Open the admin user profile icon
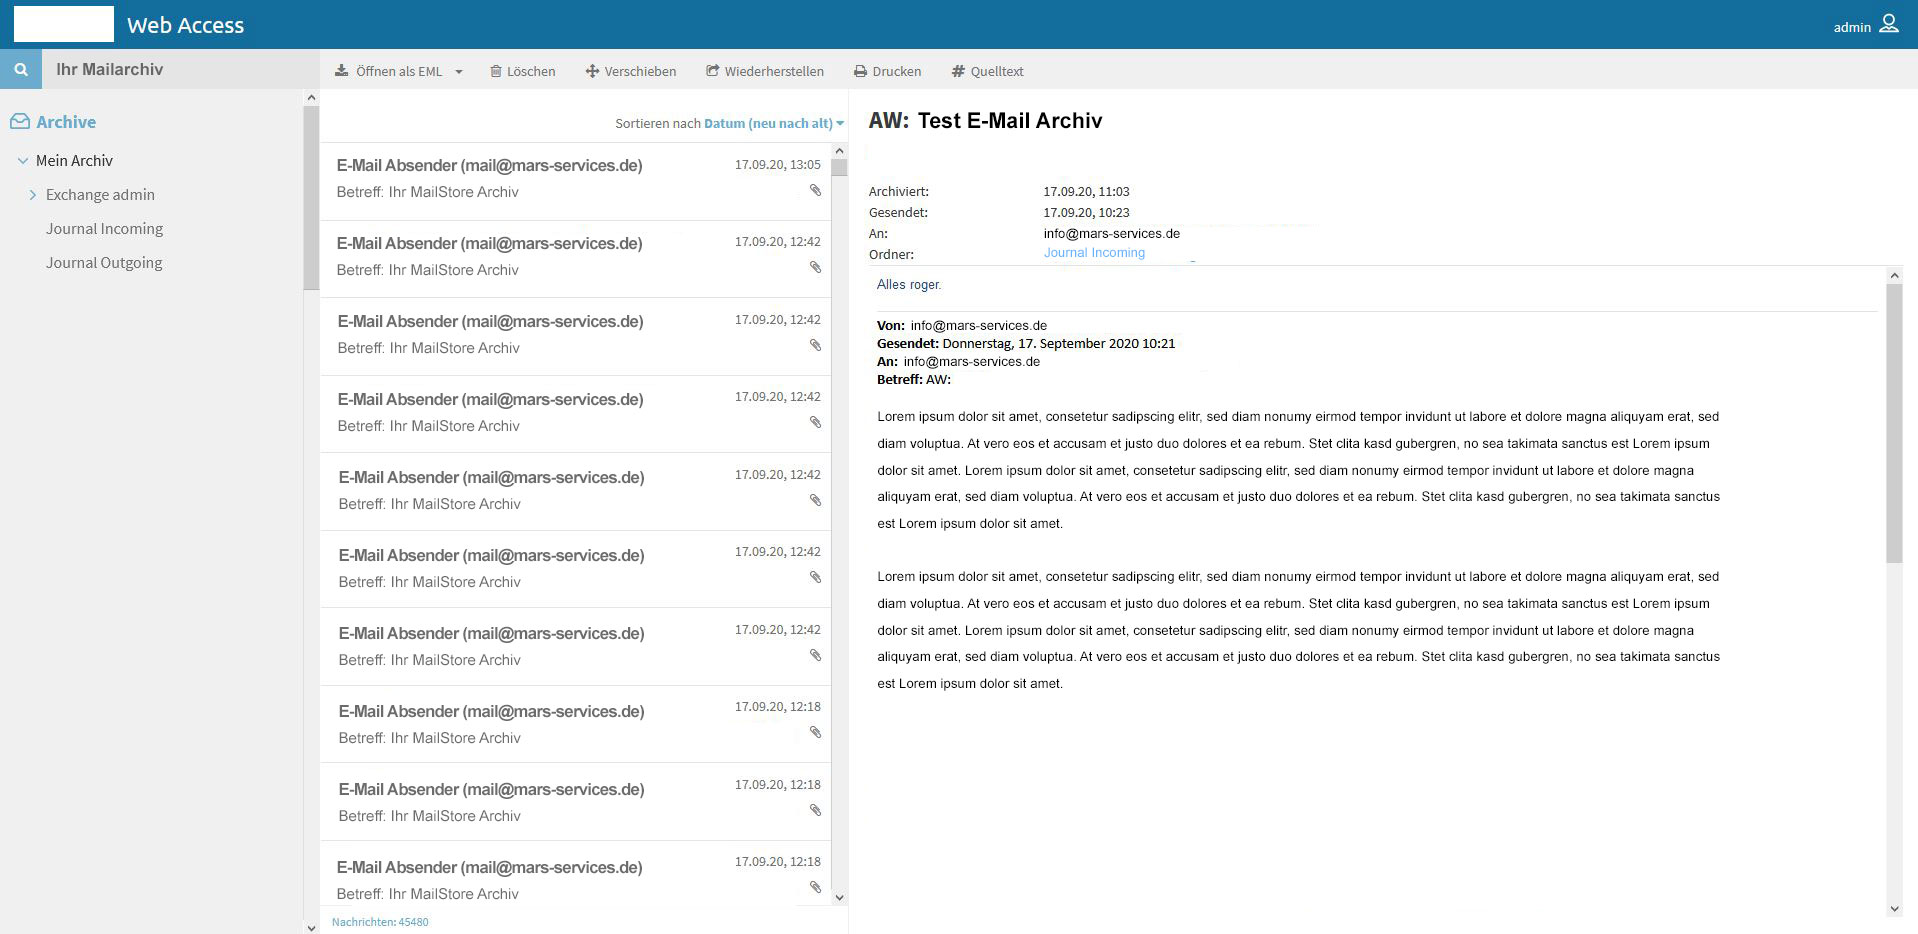This screenshot has height=934, width=1918. tap(1888, 24)
